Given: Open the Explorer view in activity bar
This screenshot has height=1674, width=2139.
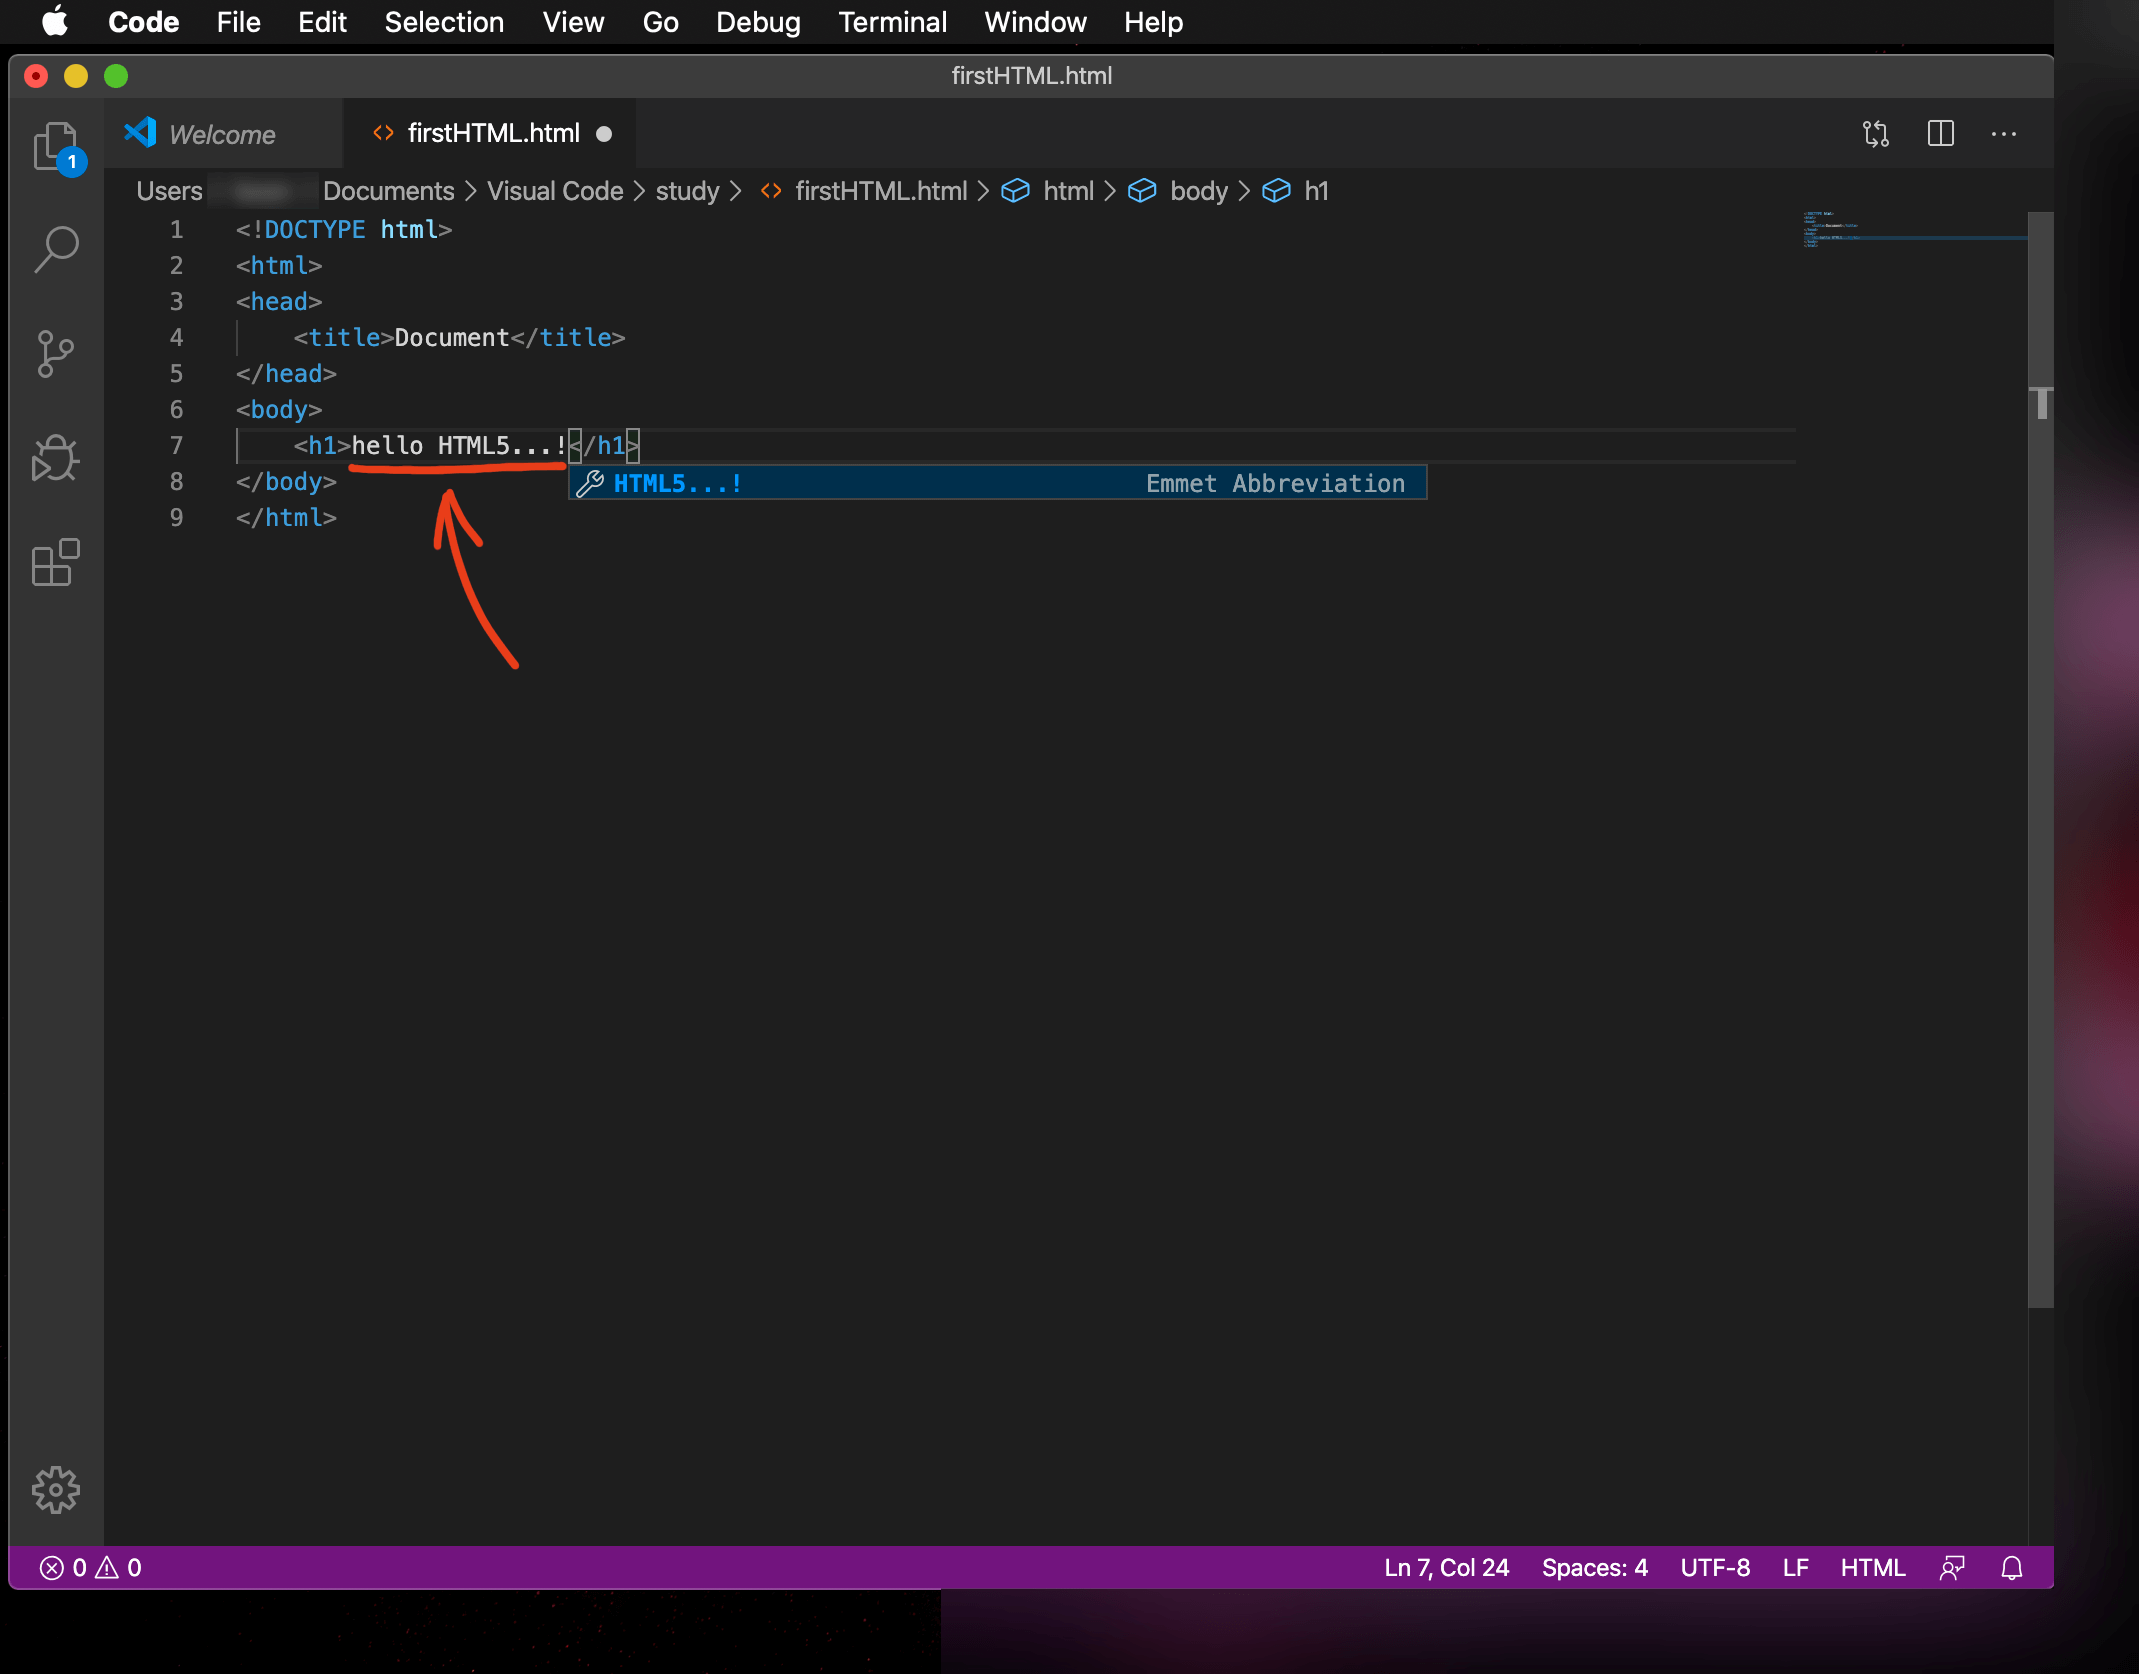Looking at the screenshot, I should pos(55,146).
